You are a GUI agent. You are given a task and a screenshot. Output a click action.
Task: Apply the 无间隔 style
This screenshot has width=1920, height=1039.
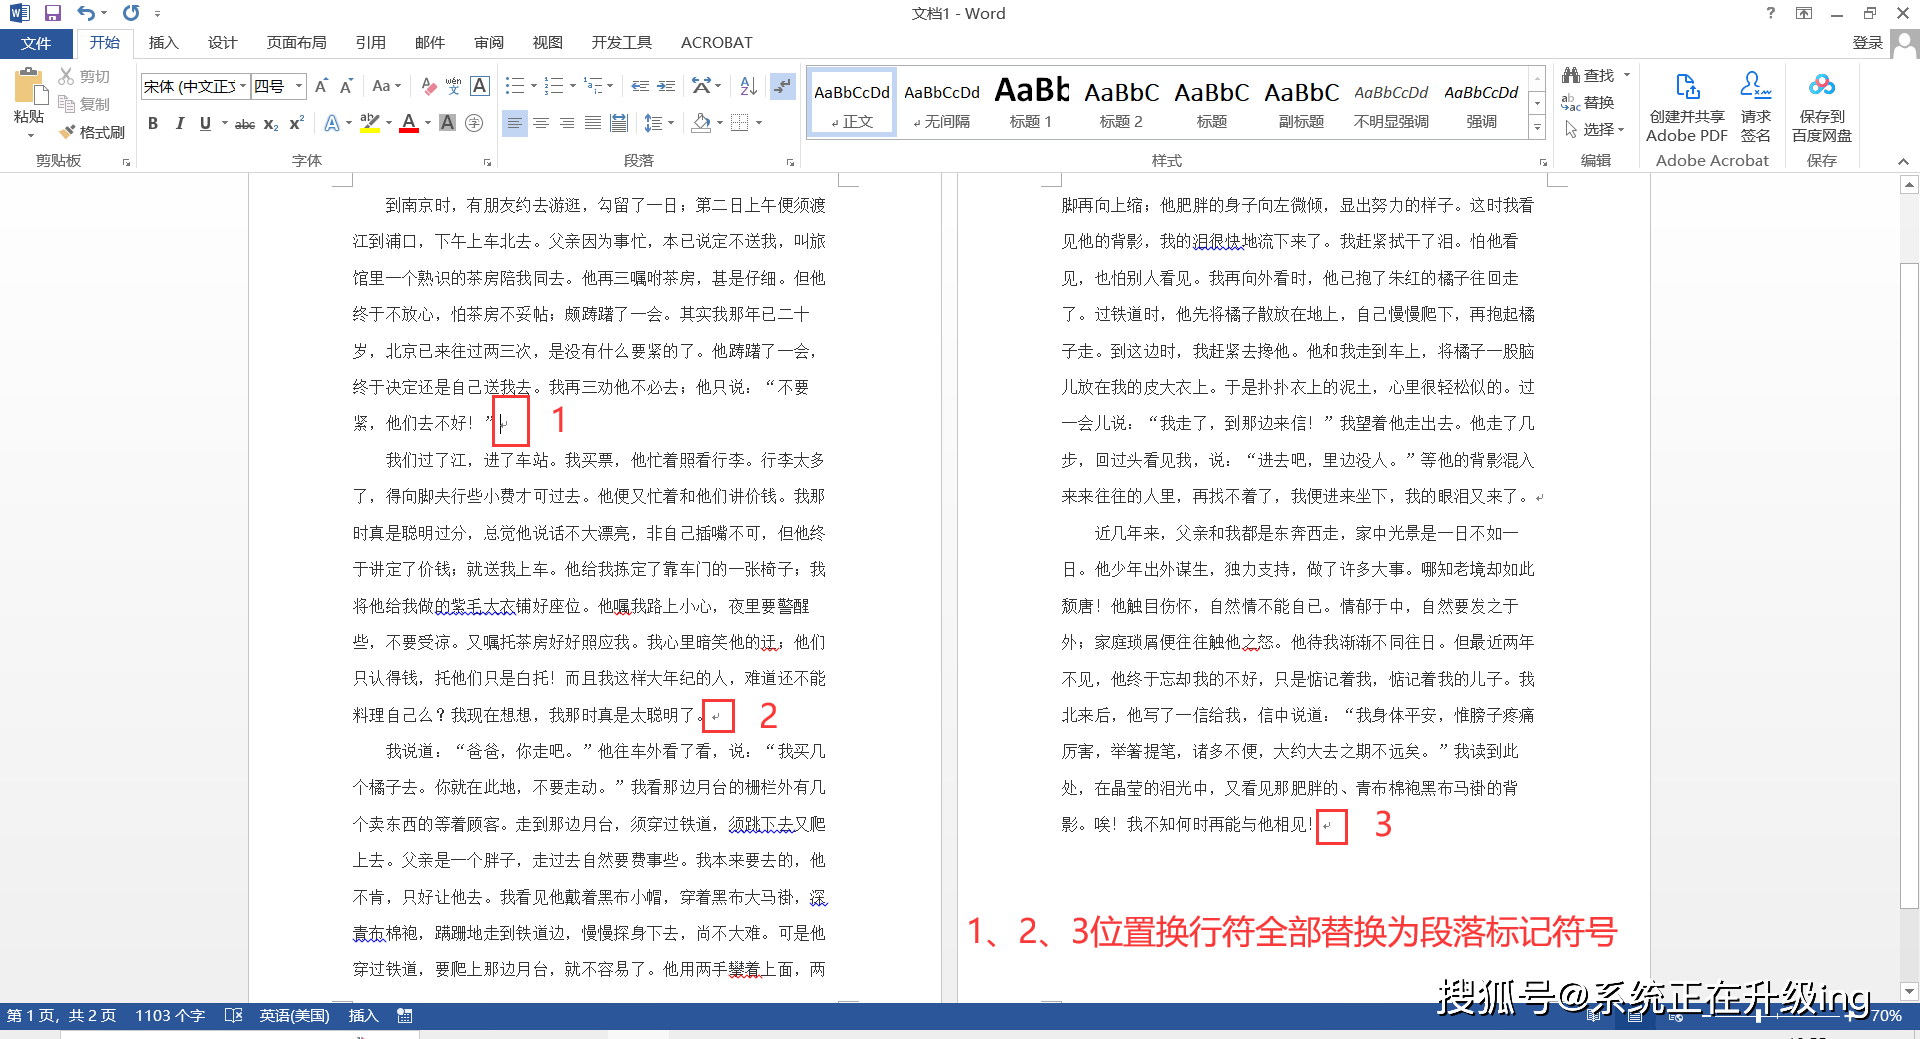coord(942,103)
